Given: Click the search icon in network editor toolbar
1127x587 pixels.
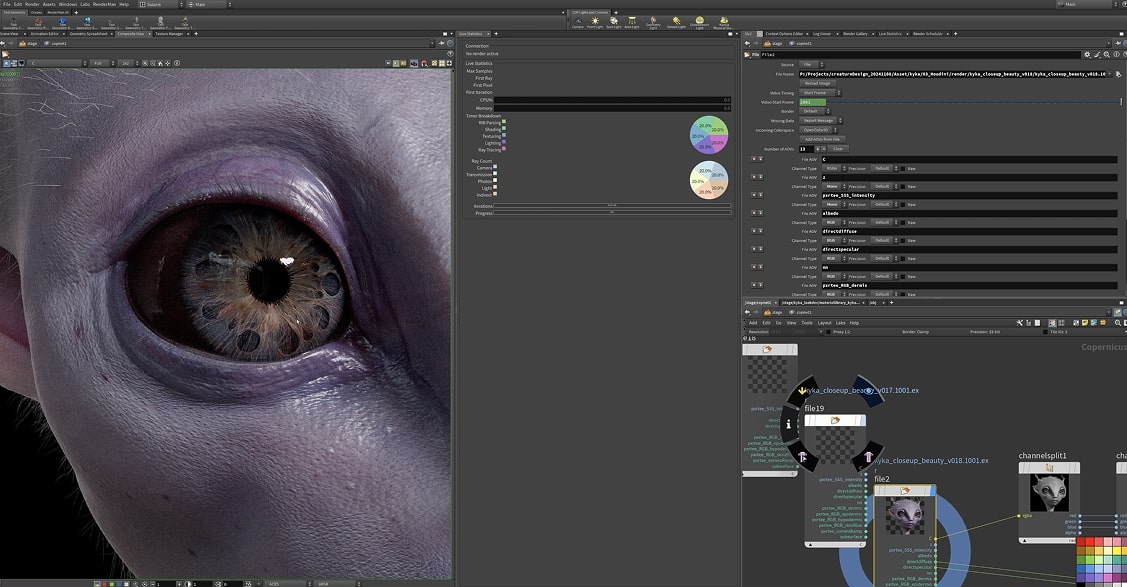Looking at the screenshot, I should 1118,323.
